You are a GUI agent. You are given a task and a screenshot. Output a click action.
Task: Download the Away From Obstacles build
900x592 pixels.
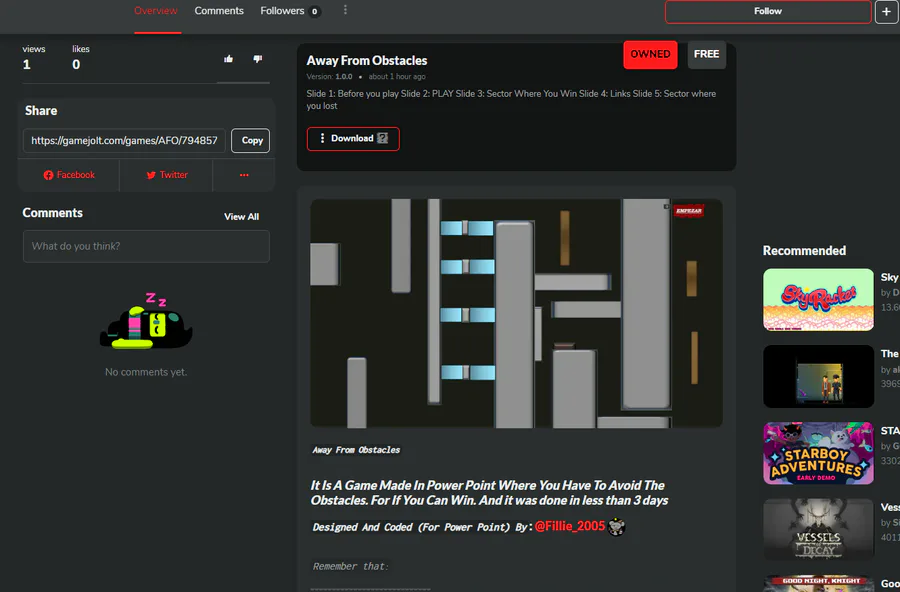click(353, 139)
